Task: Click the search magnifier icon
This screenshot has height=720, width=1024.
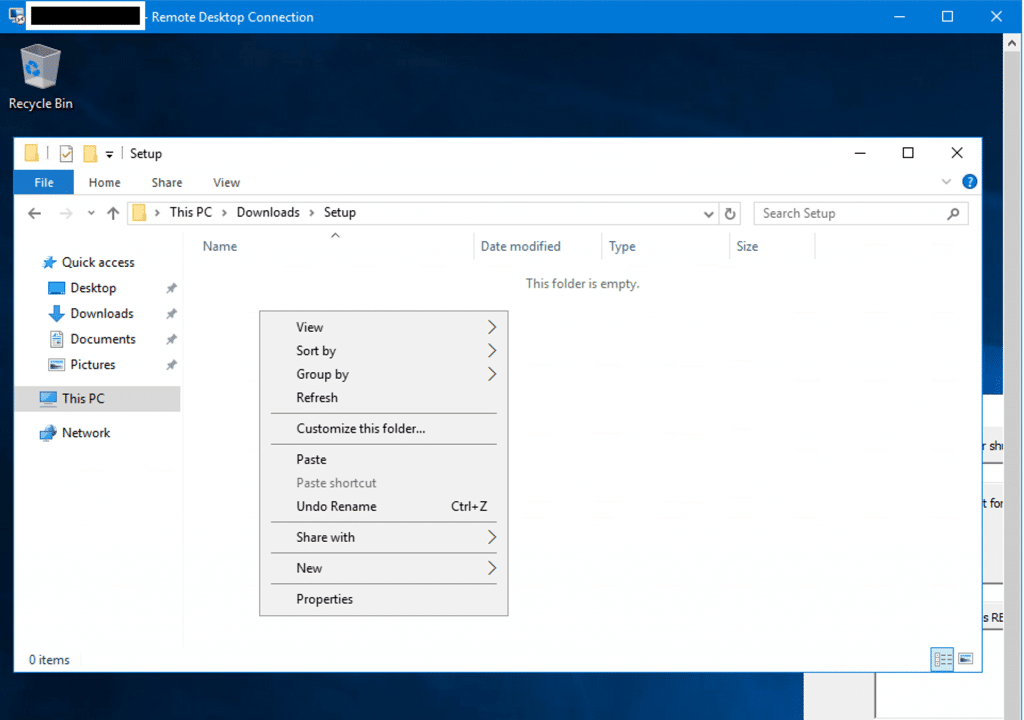Action: tap(953, 213)
